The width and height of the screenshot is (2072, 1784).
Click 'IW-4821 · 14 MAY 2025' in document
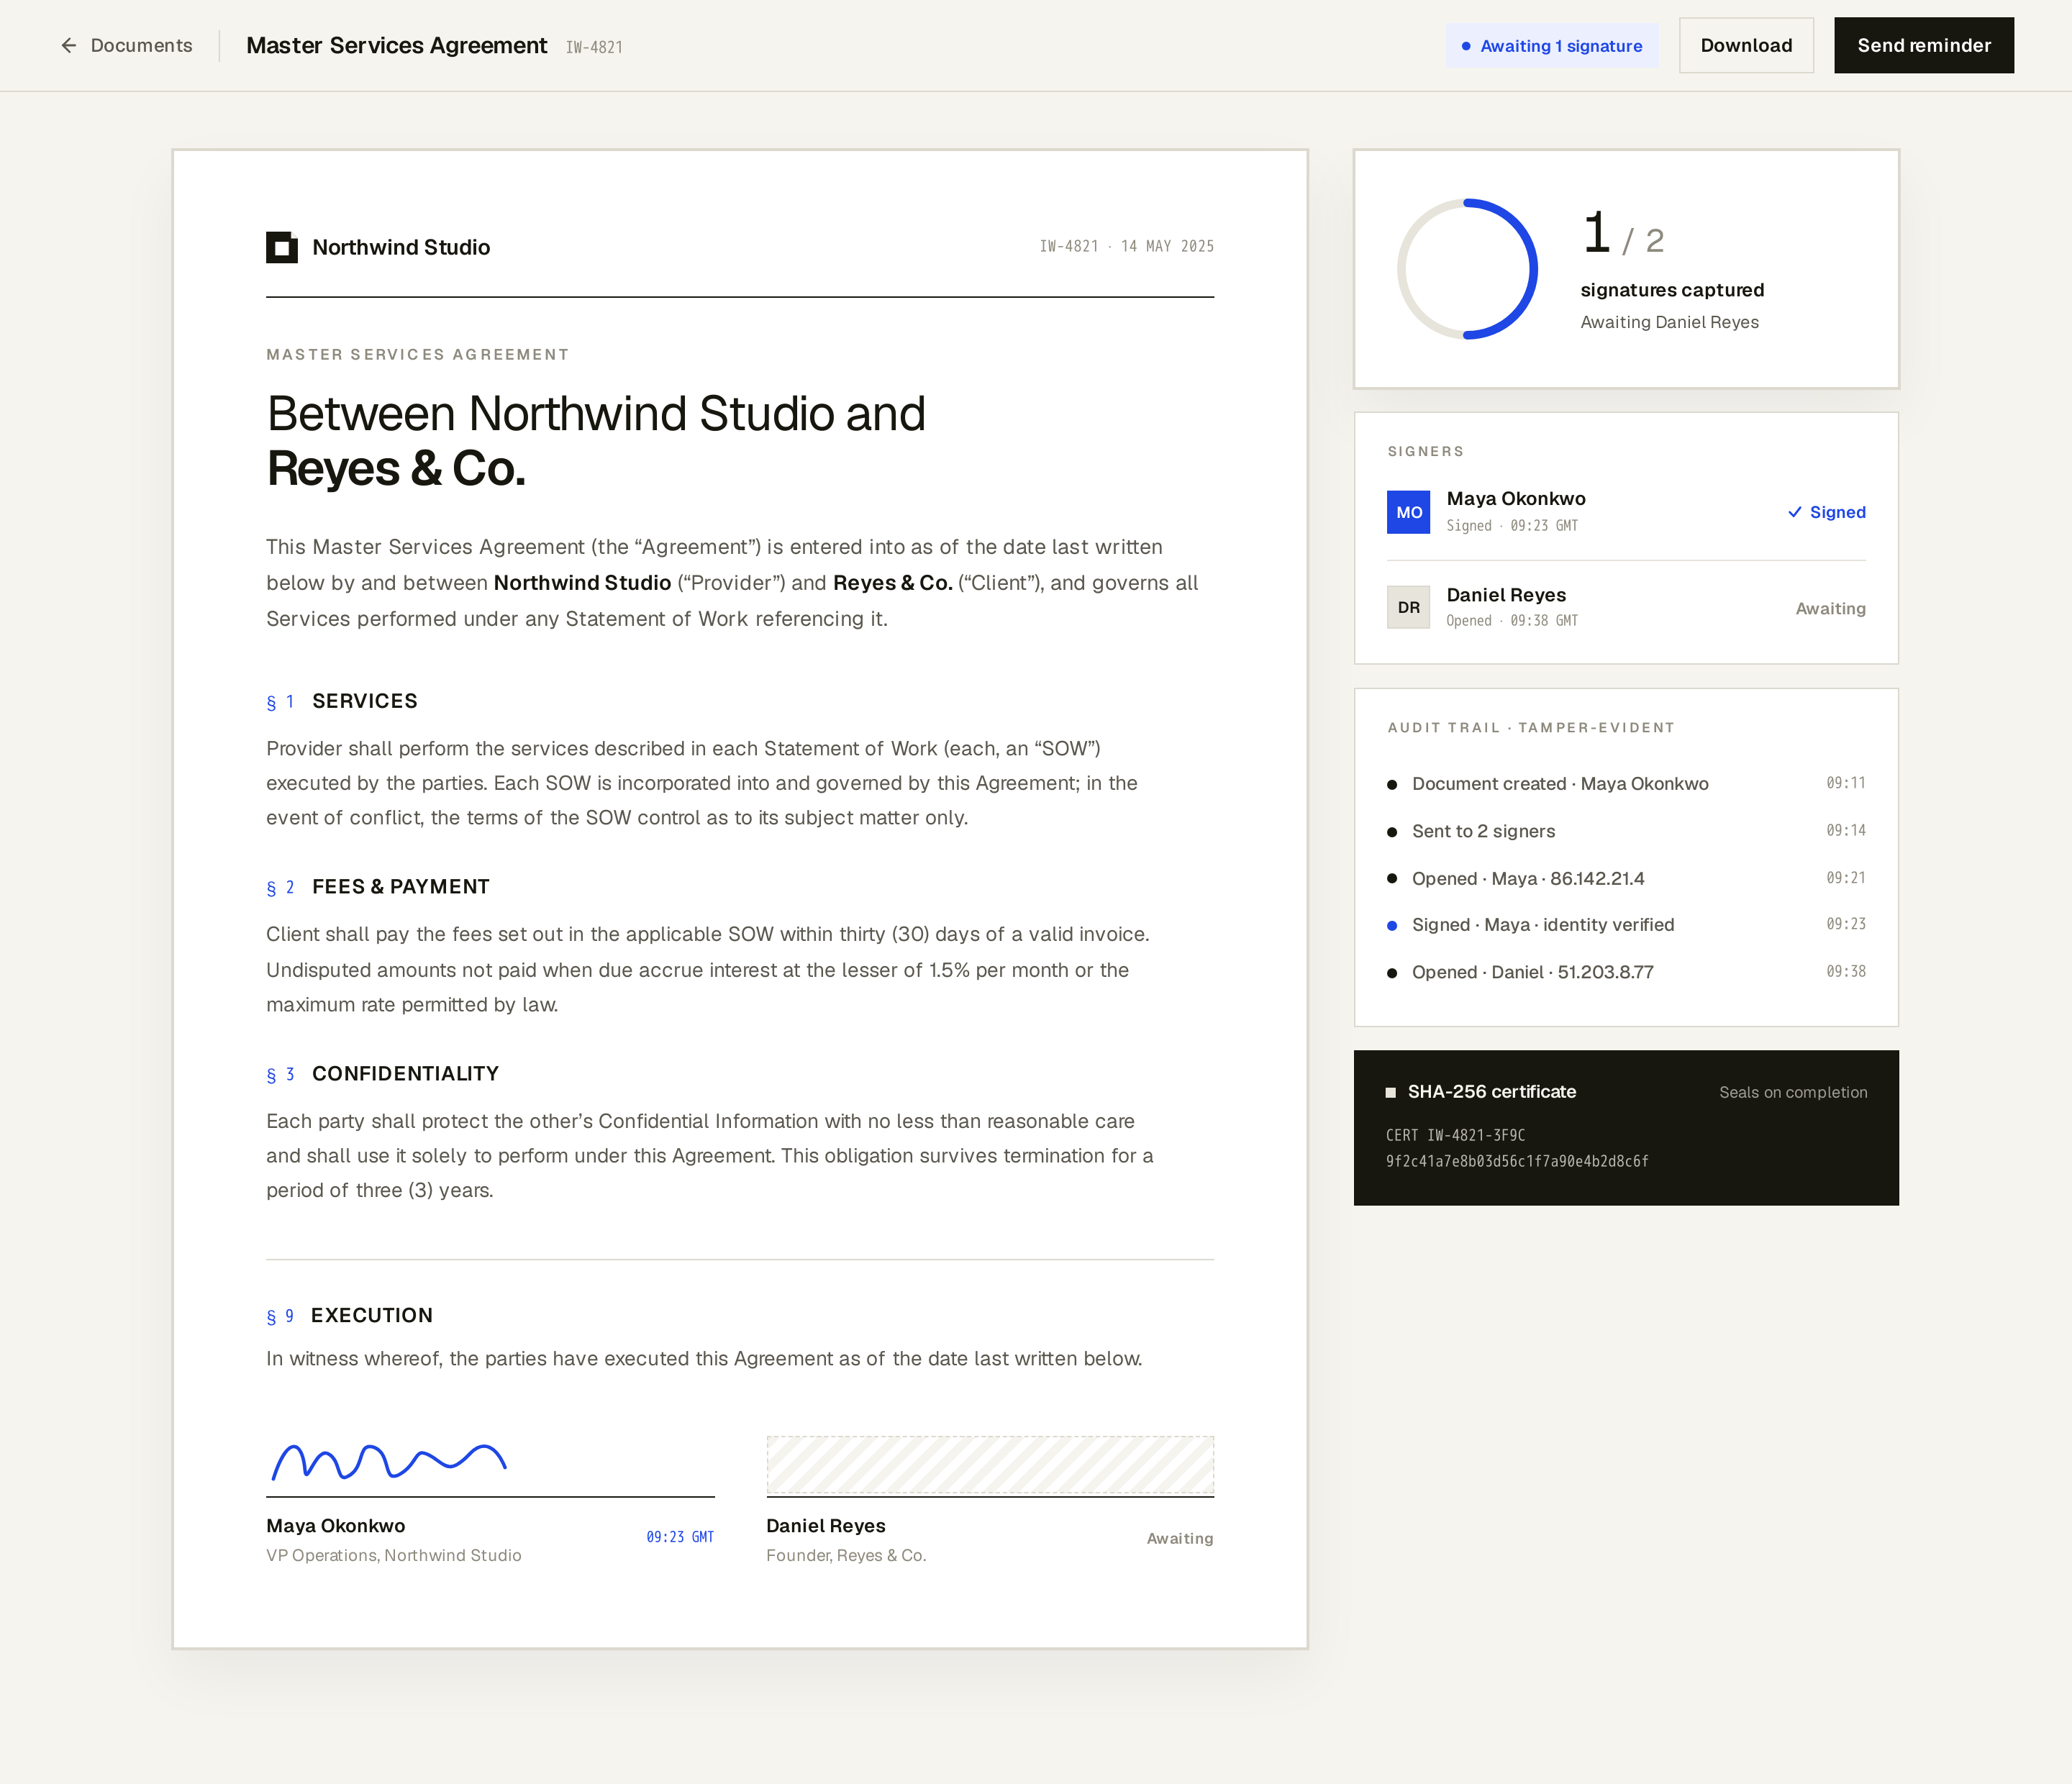(1126, 246)
